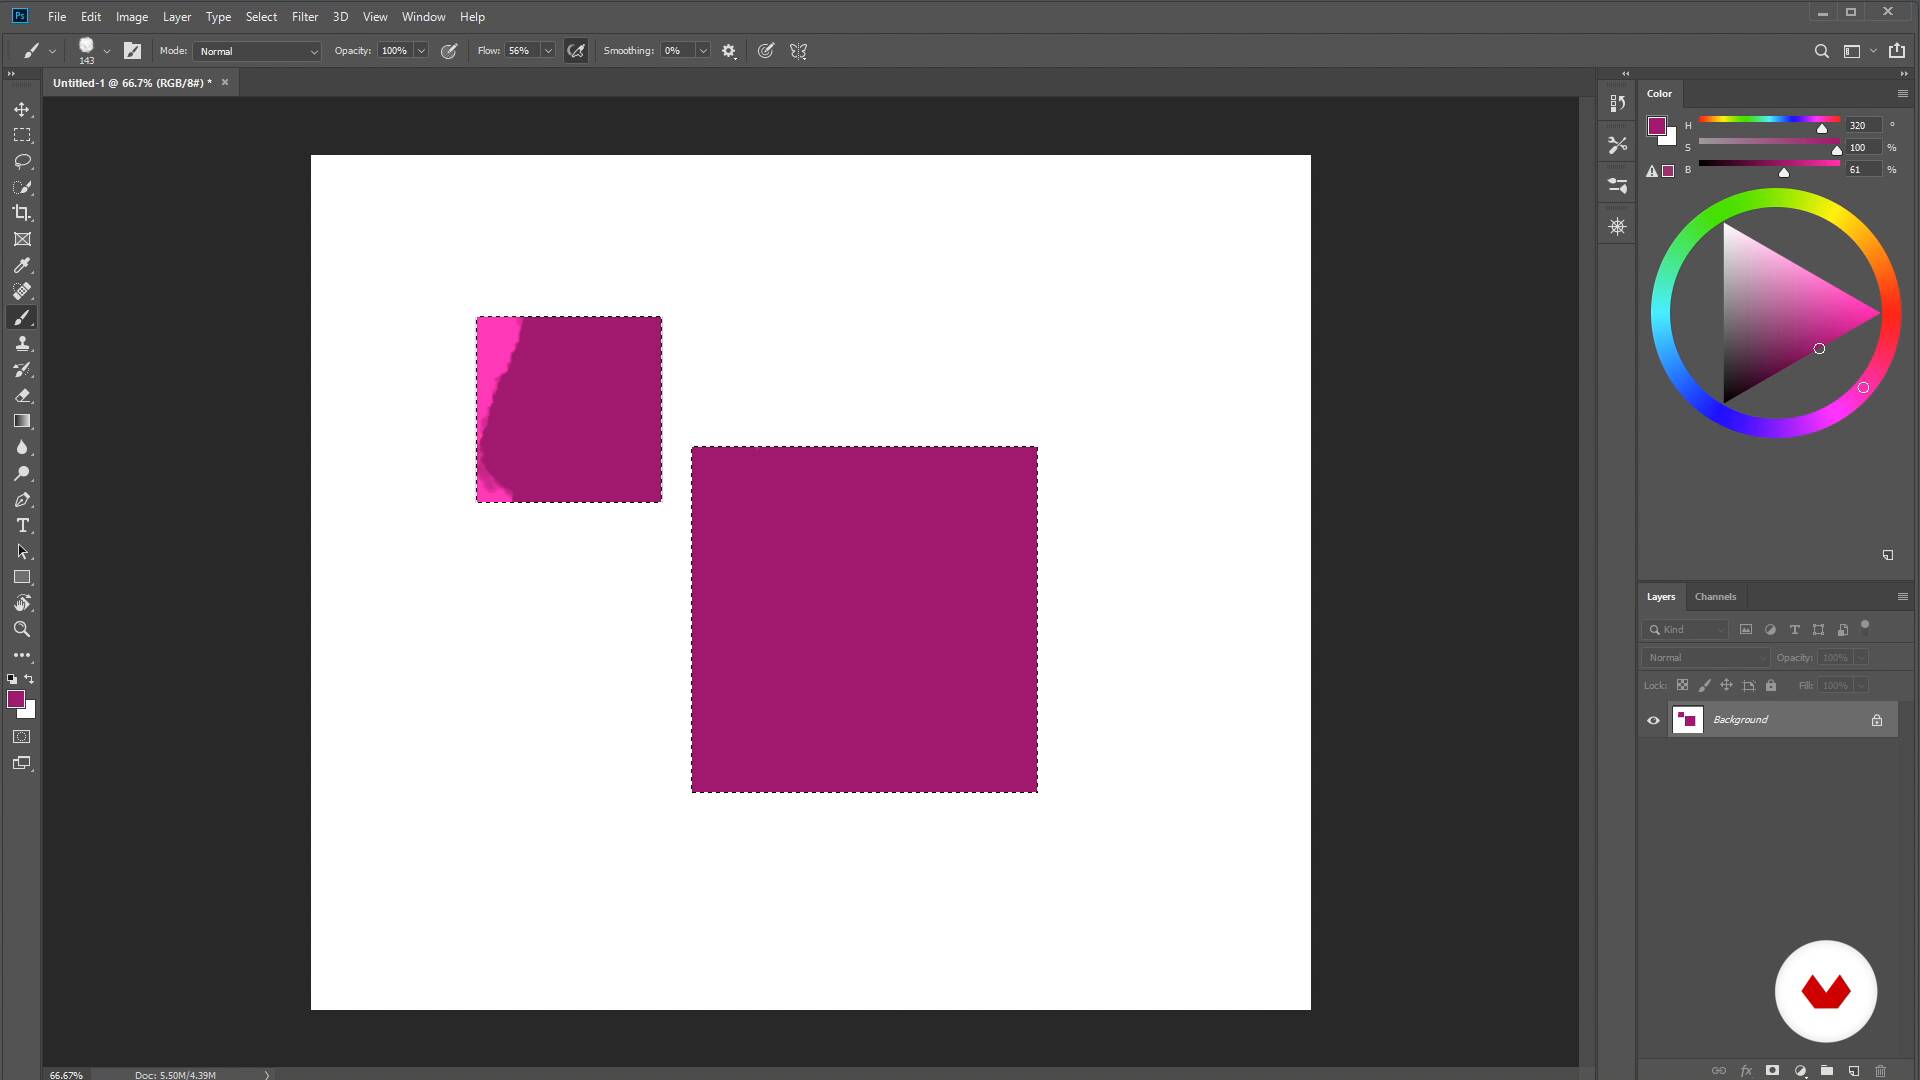Toggle pressure for opacity button

[449, 51]
